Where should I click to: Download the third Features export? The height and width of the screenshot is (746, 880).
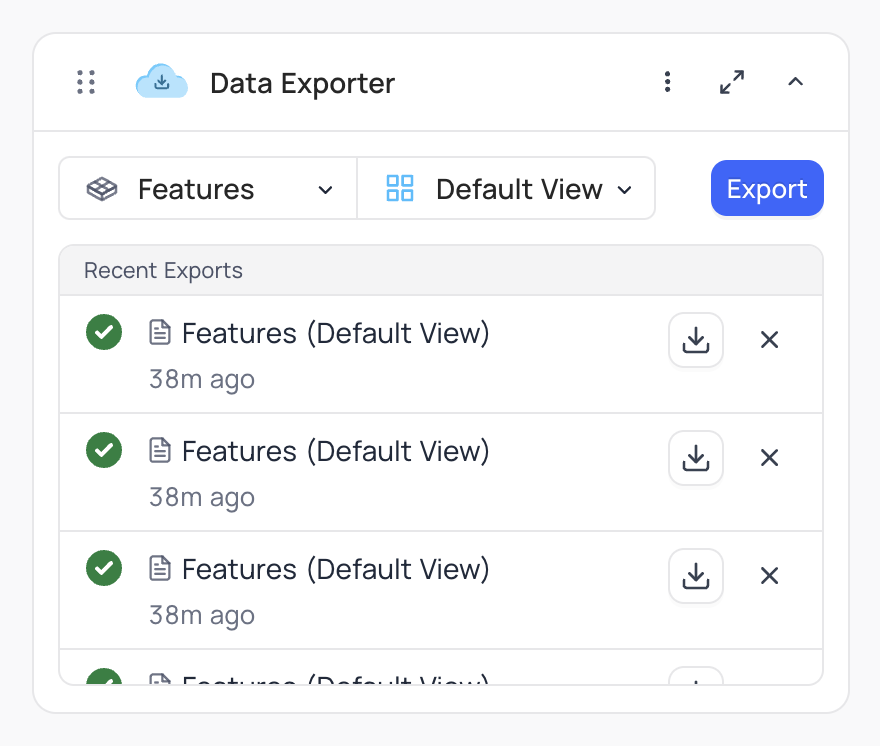tap(695, 576)
